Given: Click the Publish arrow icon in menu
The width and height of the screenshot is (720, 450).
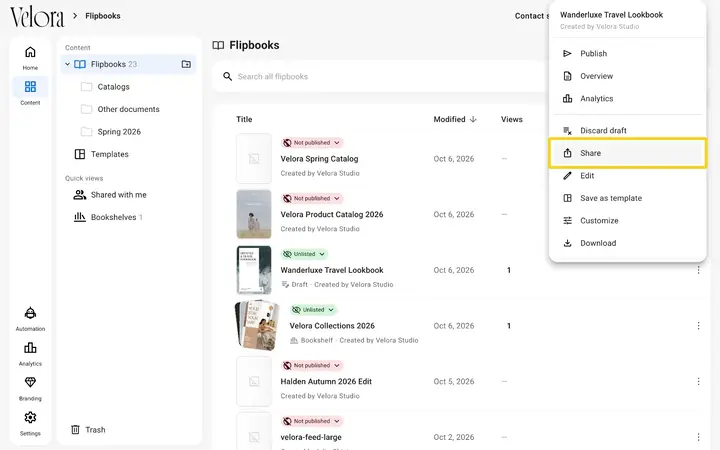Looking at the screenshot, I should click(568, 54).
